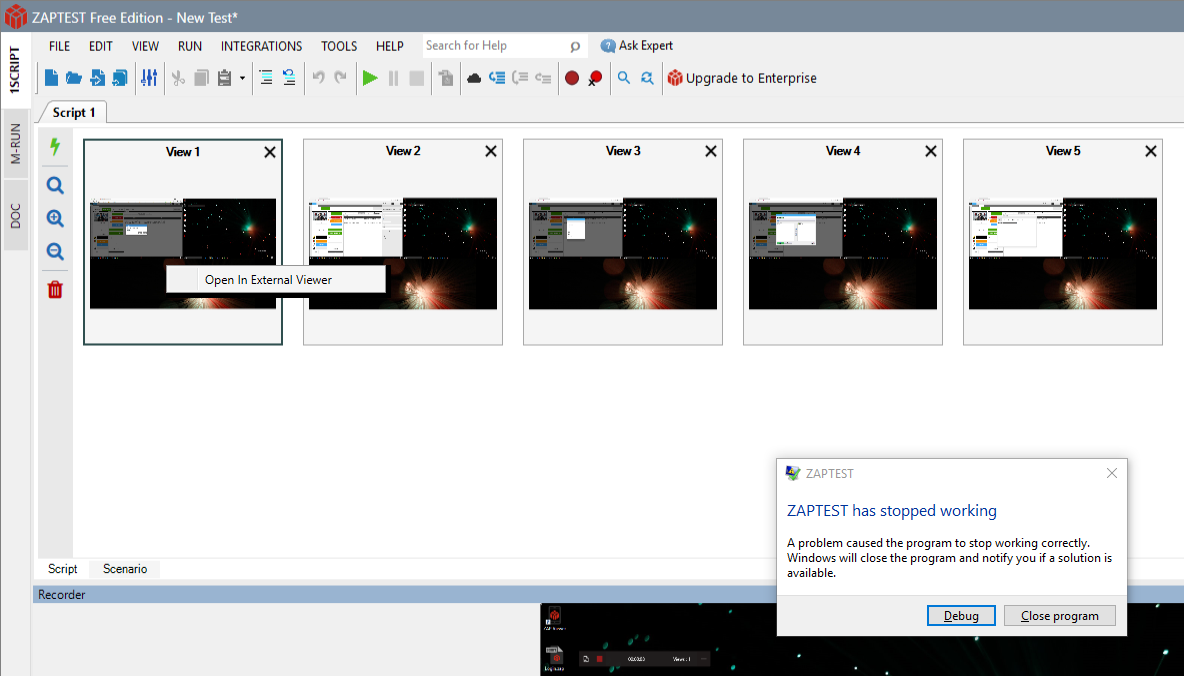Open the FILE menu

coord(60,46)
